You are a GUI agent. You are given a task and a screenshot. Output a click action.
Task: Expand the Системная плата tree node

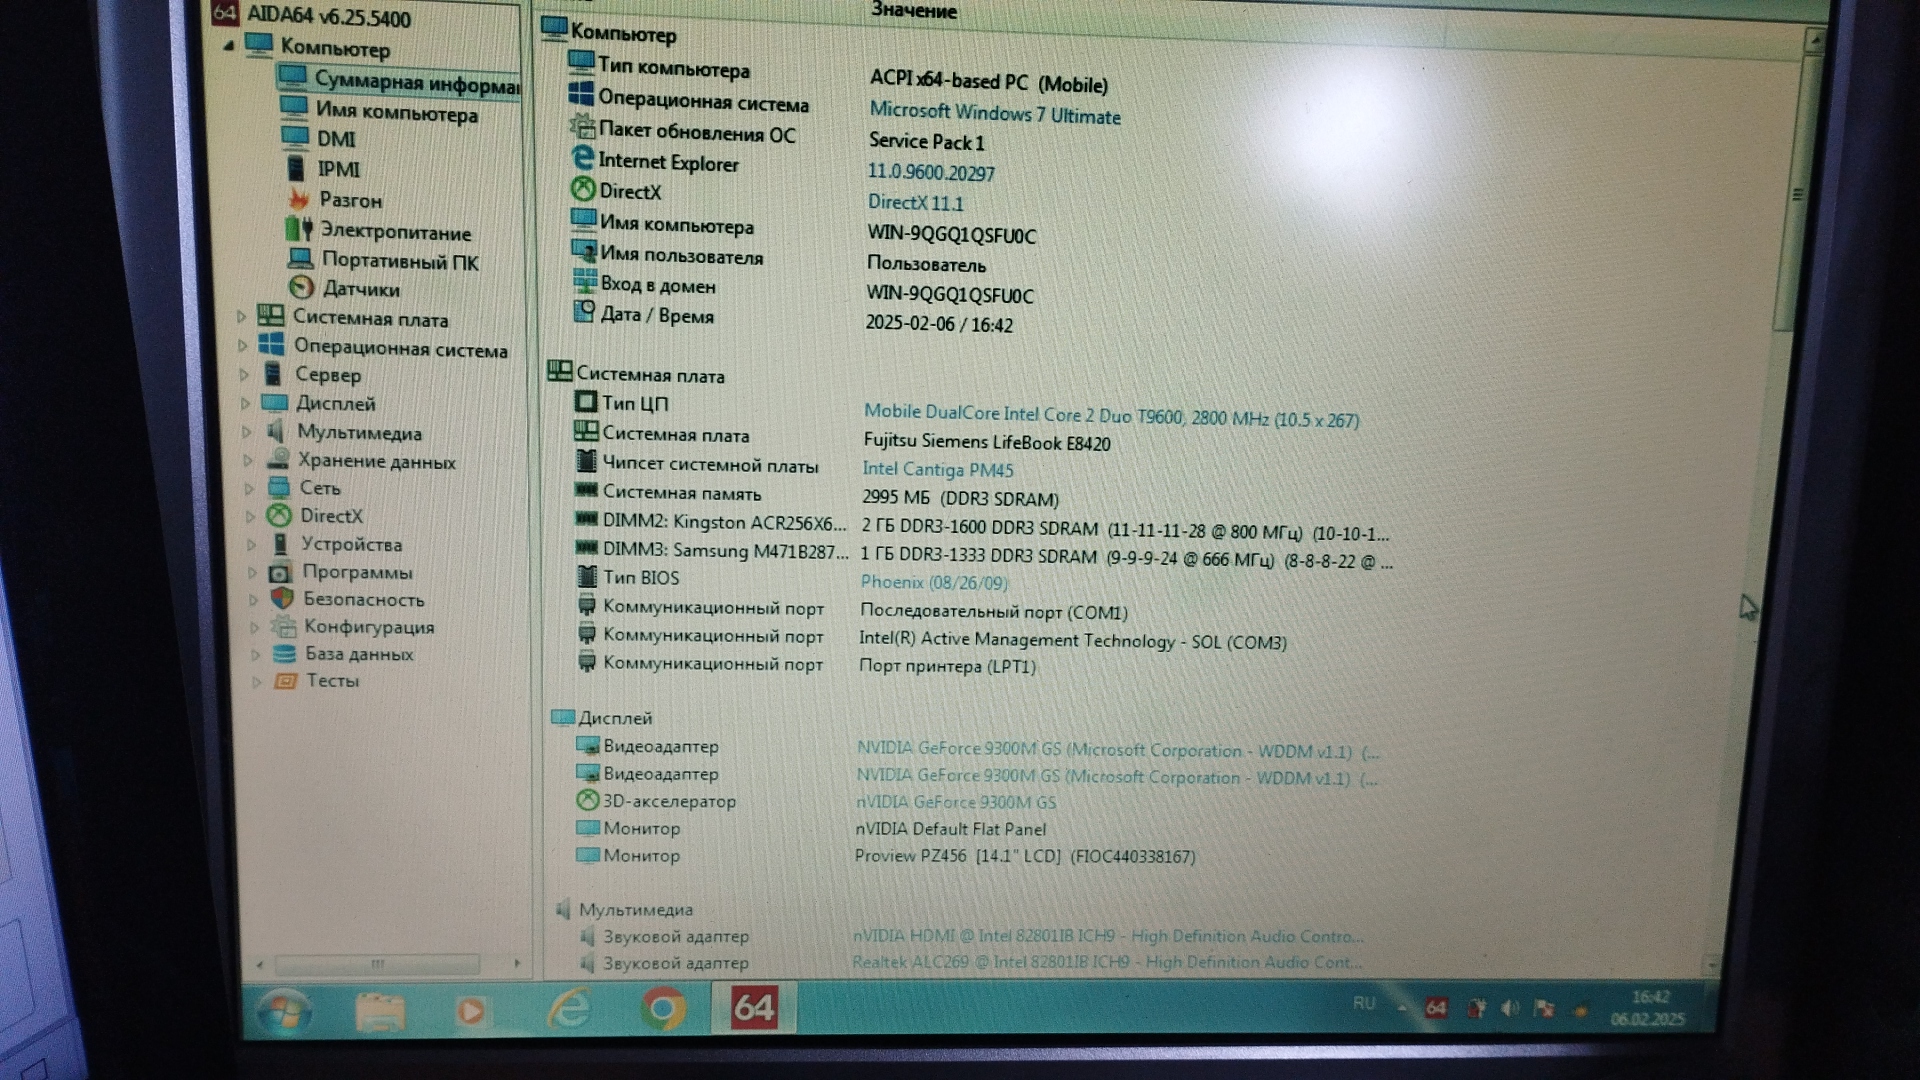tap(241, 317)
